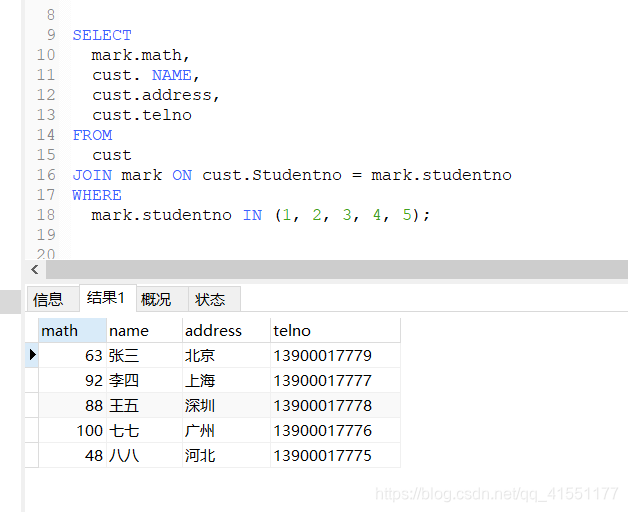Select name cell 七七

[144, 430]
